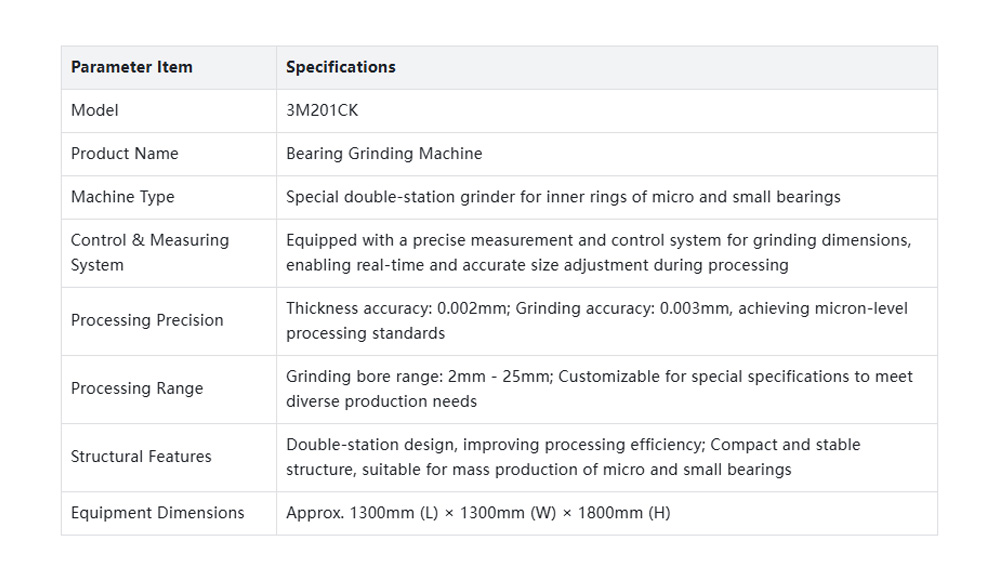
Task: Select the 'Double-station design' description text
Action: (573, 457)
